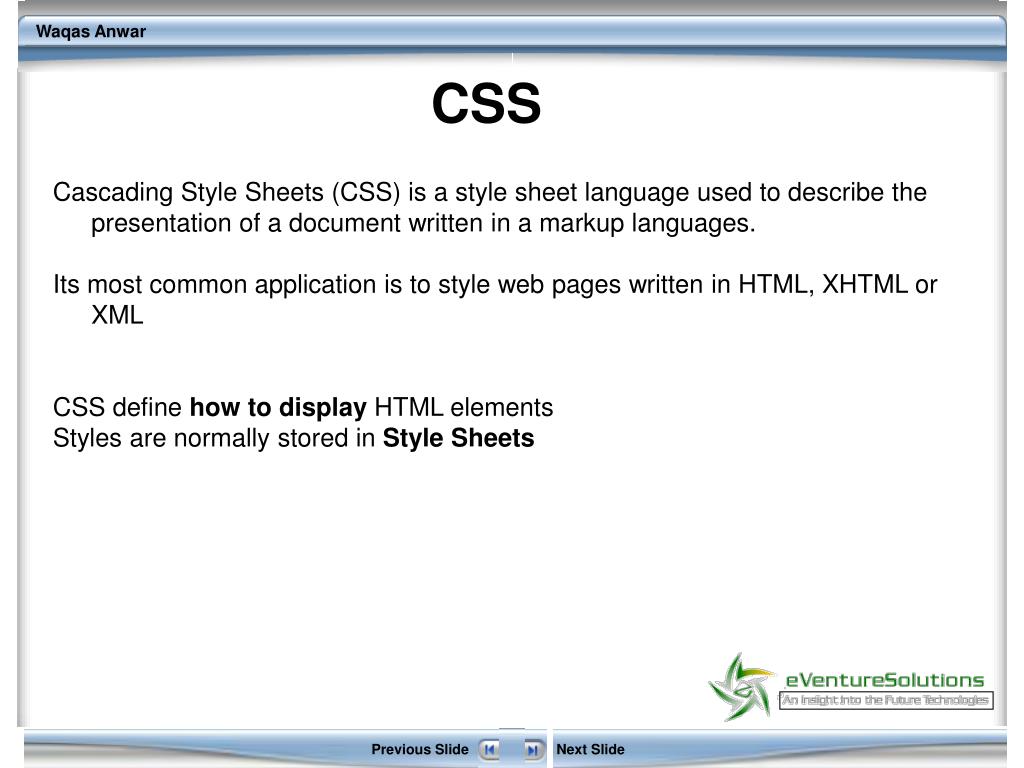Select the "Next Slide" text label
Image resolution: width=1024 pixels, height=768 pixels.
[590, 750]
